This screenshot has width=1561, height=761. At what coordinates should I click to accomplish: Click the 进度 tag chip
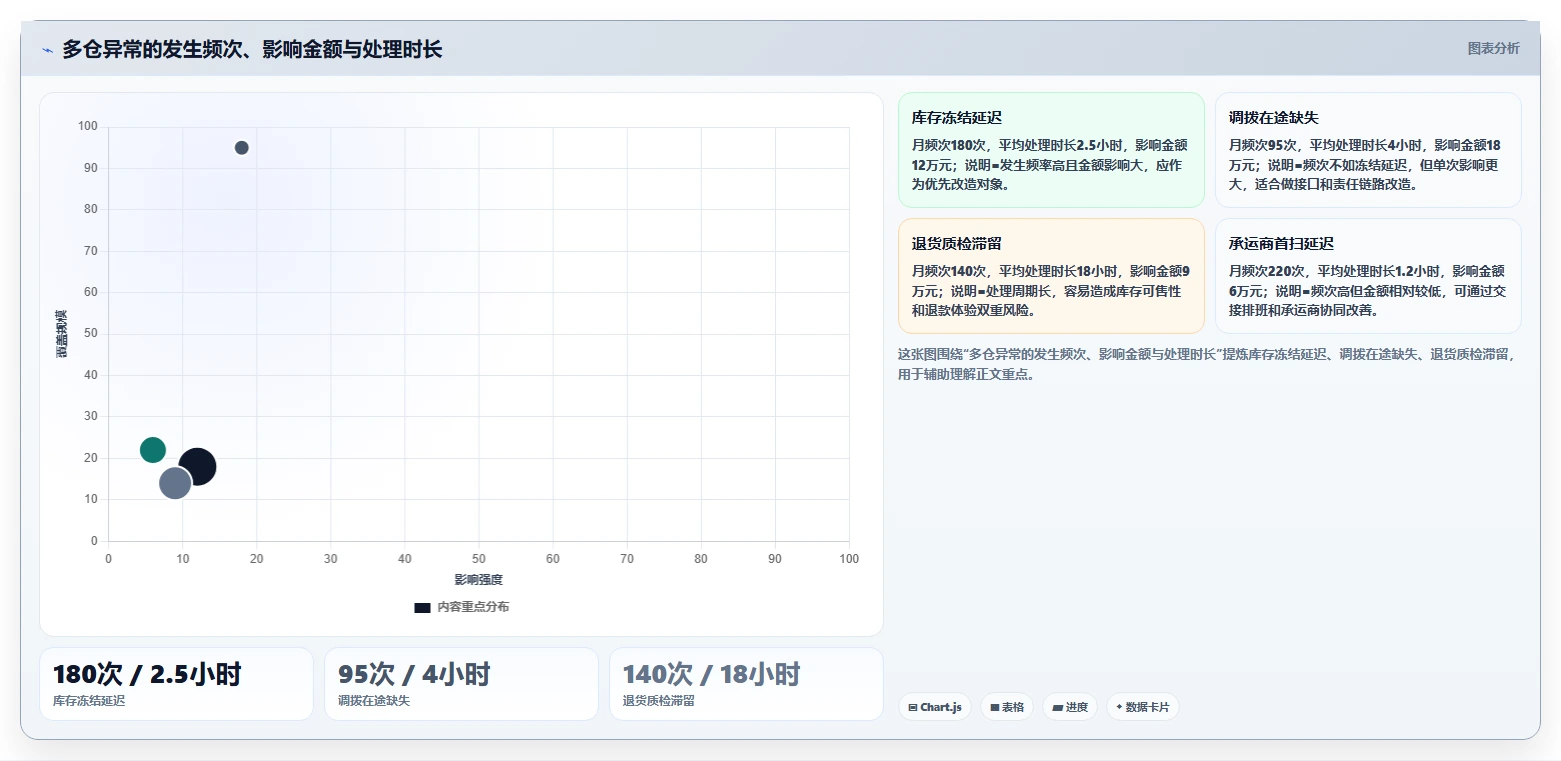click(1070, 707)
